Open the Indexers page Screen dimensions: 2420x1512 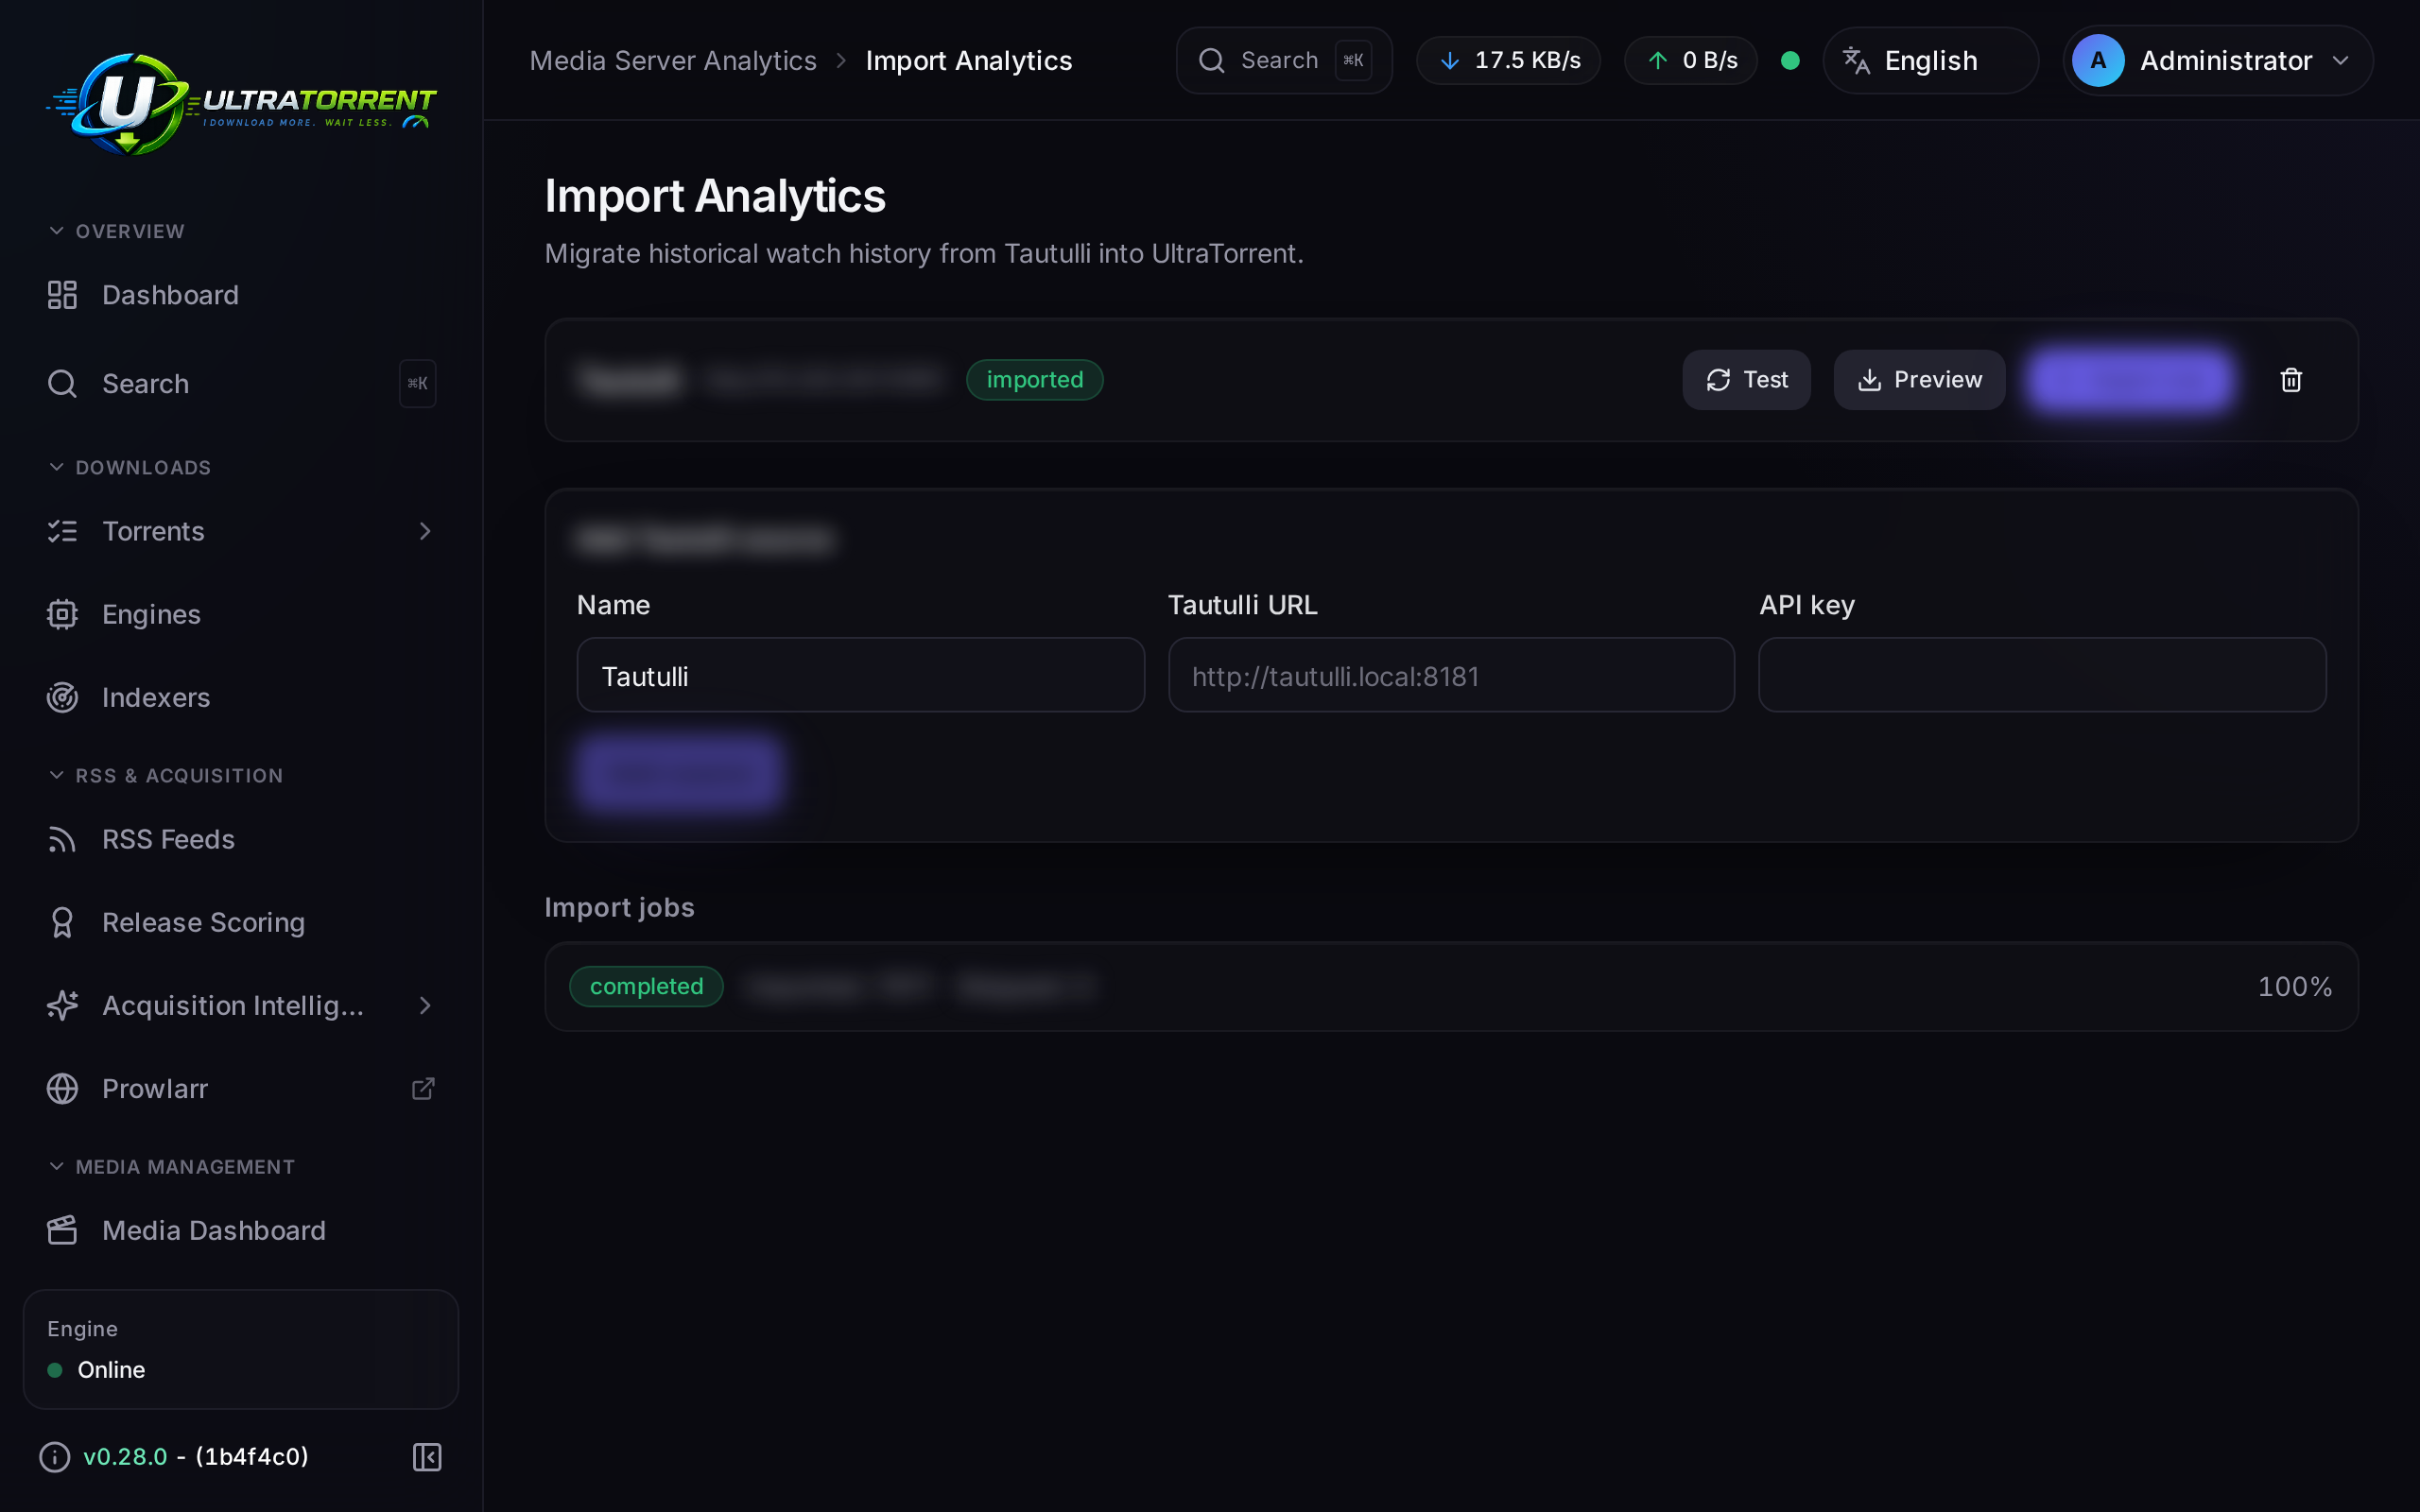240,697
